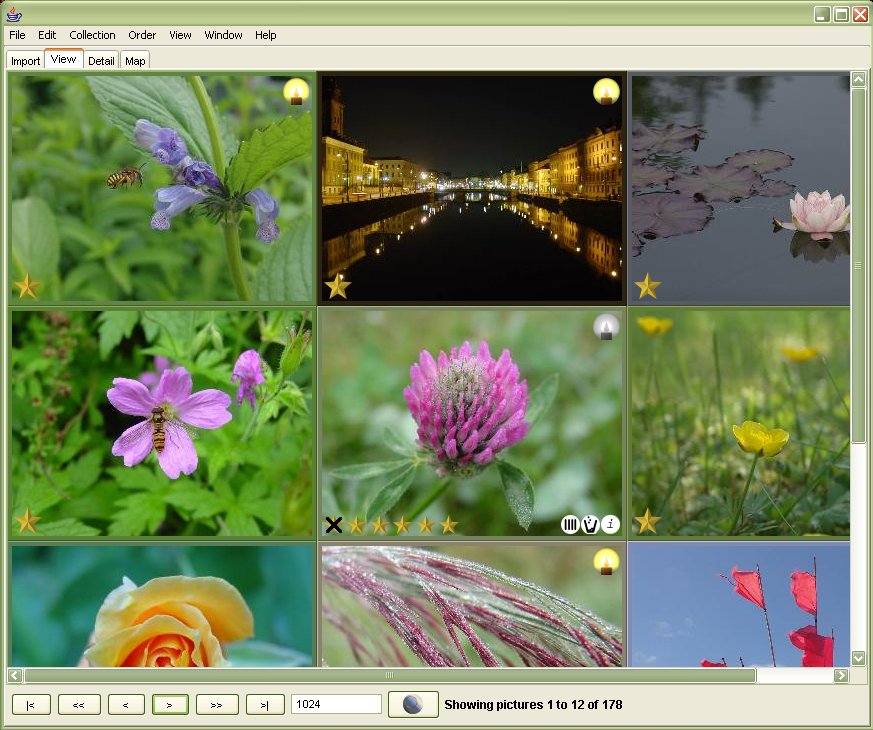The image size is (873, 730).
Task: Jump to the first page with |<
Action: coord(31,705)
